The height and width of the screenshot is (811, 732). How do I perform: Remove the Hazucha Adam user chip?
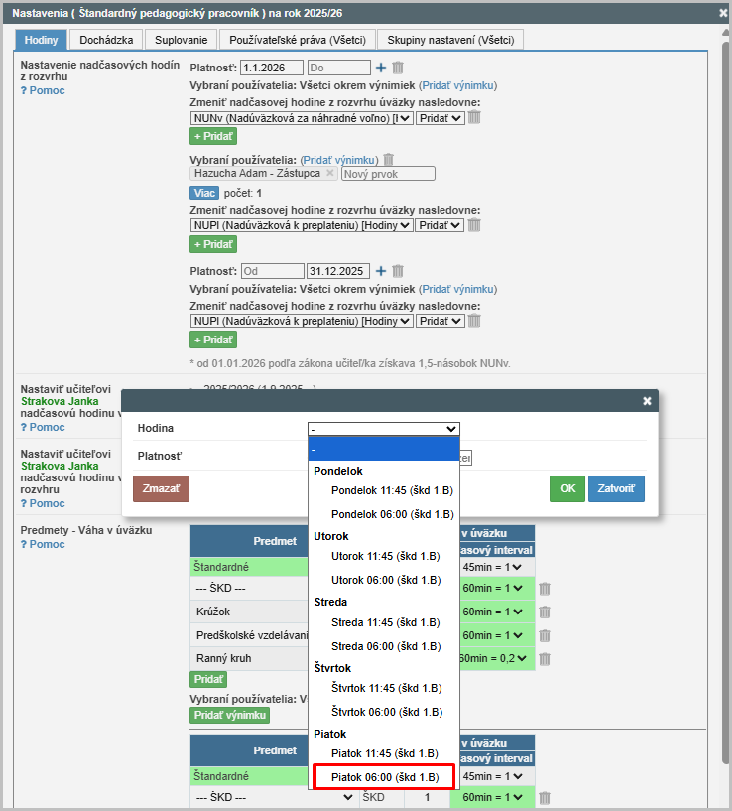[x=330, y=173]
